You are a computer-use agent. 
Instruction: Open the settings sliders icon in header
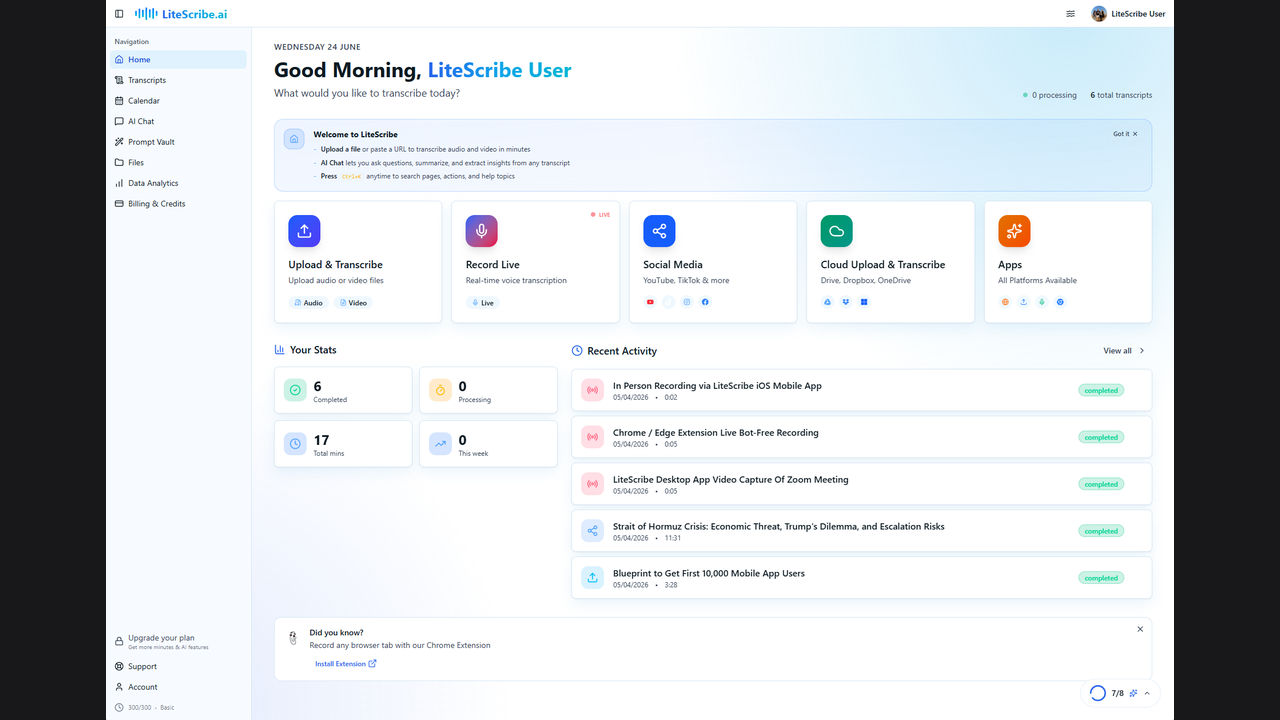(x=1070, y=14)
